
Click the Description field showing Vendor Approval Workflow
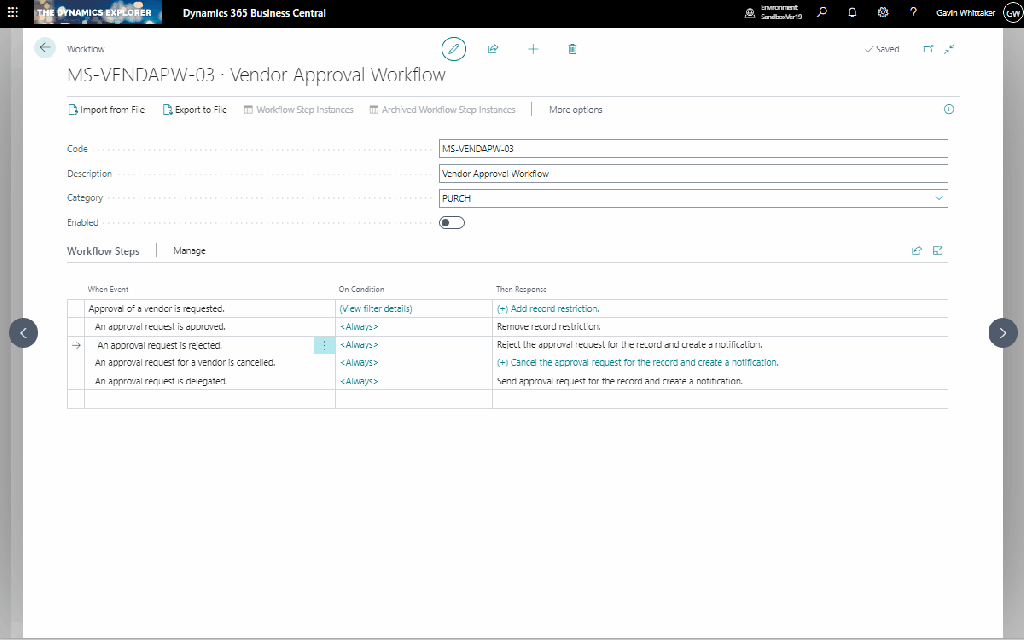click(600, 173)
